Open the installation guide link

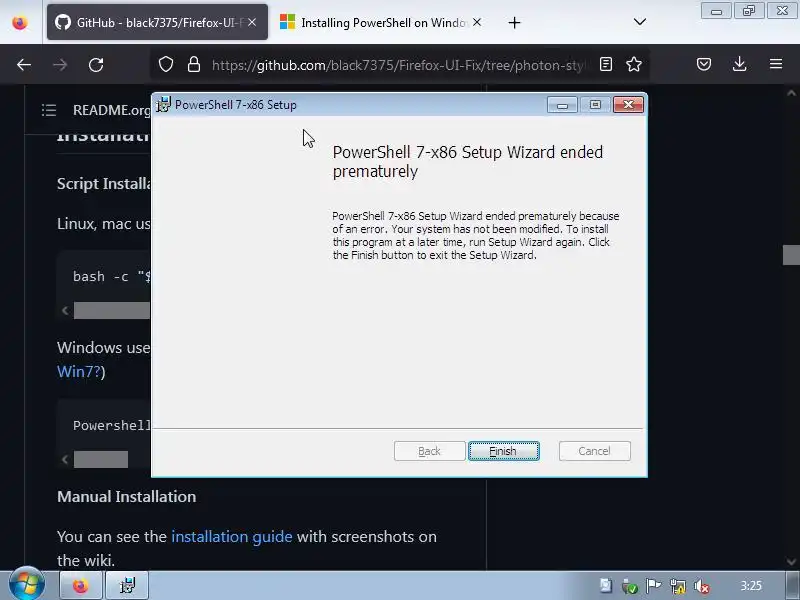(x=232, y=537)
